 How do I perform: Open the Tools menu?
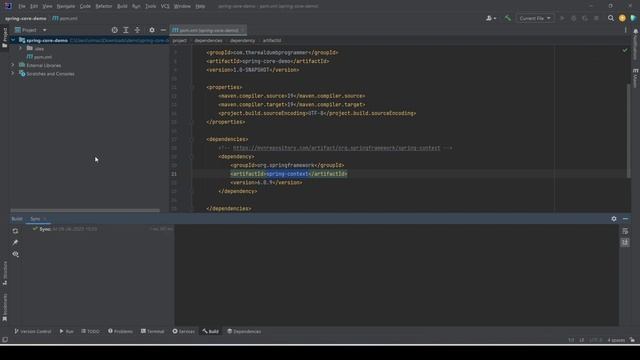pos(151,7)
